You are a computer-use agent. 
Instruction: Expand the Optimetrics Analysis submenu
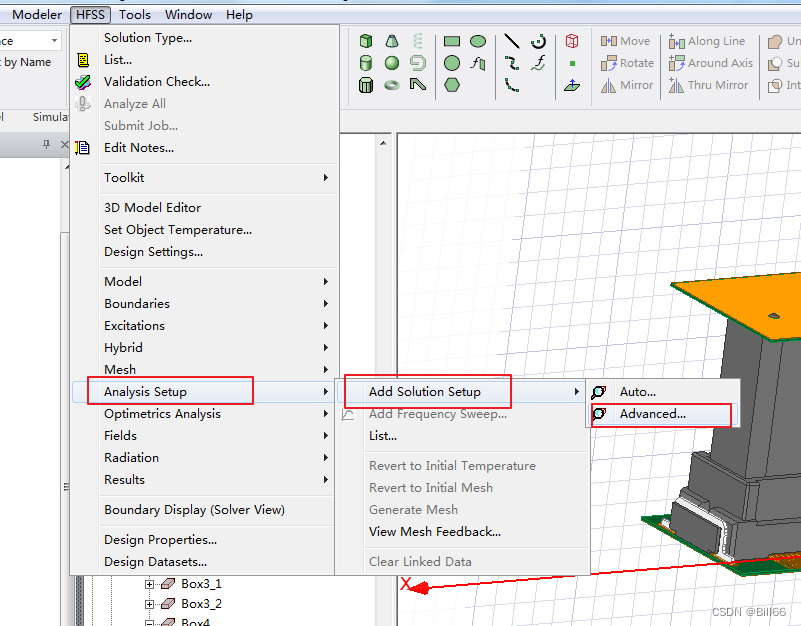205,413
